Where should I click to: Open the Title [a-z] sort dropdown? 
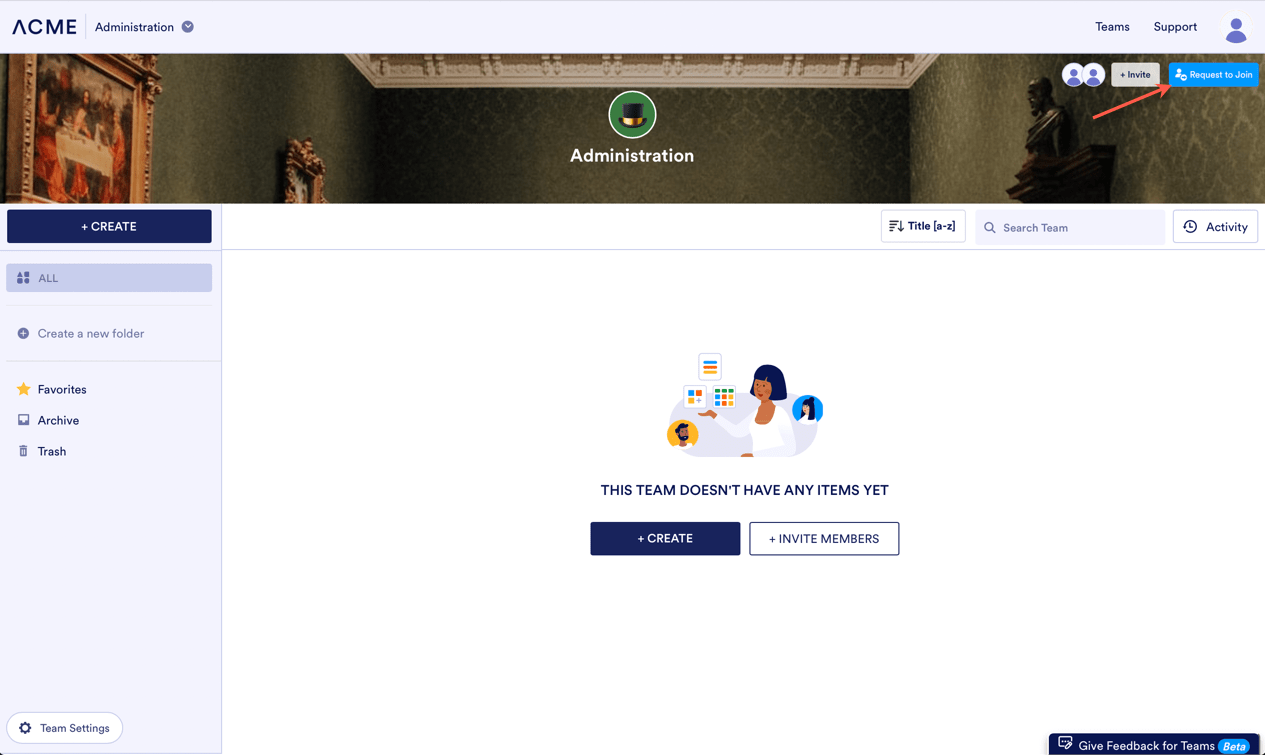tap(923, 226)
